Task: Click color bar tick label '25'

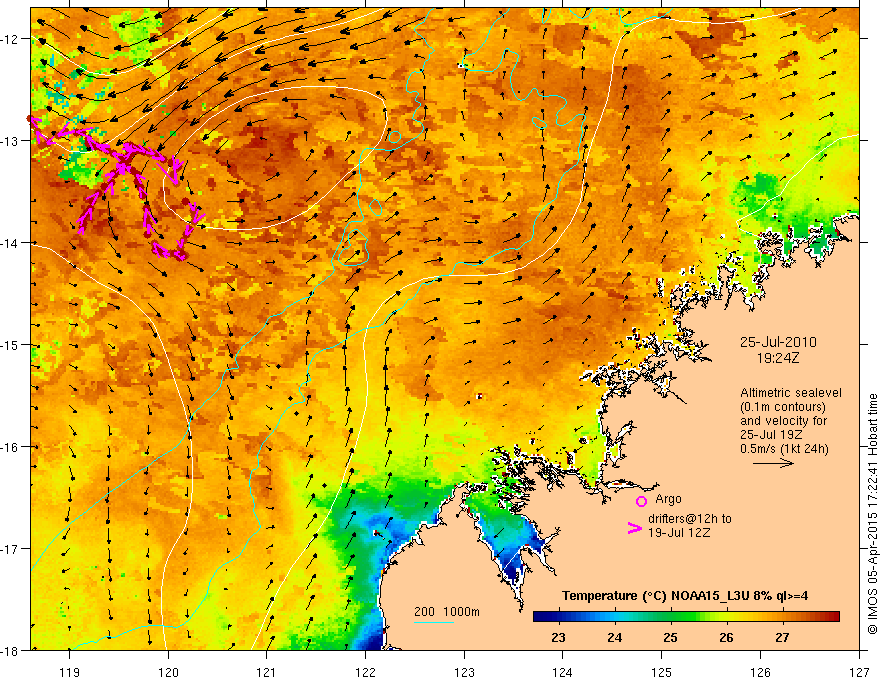Action: (x=670, y=637)
